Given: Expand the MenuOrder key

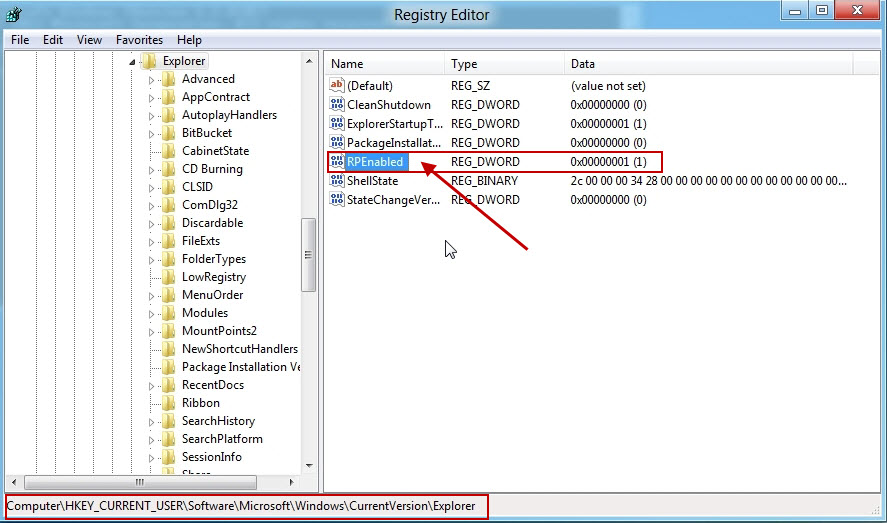Looking at the screenshot, I should [151, 296].
